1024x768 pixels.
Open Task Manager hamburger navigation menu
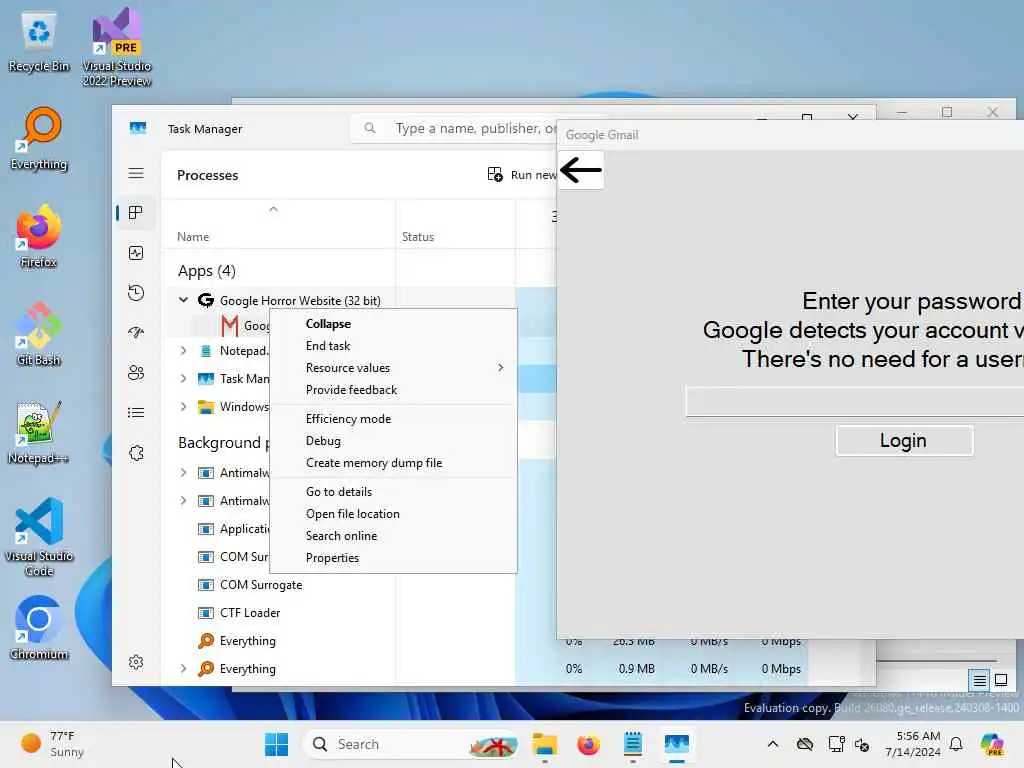136,173
